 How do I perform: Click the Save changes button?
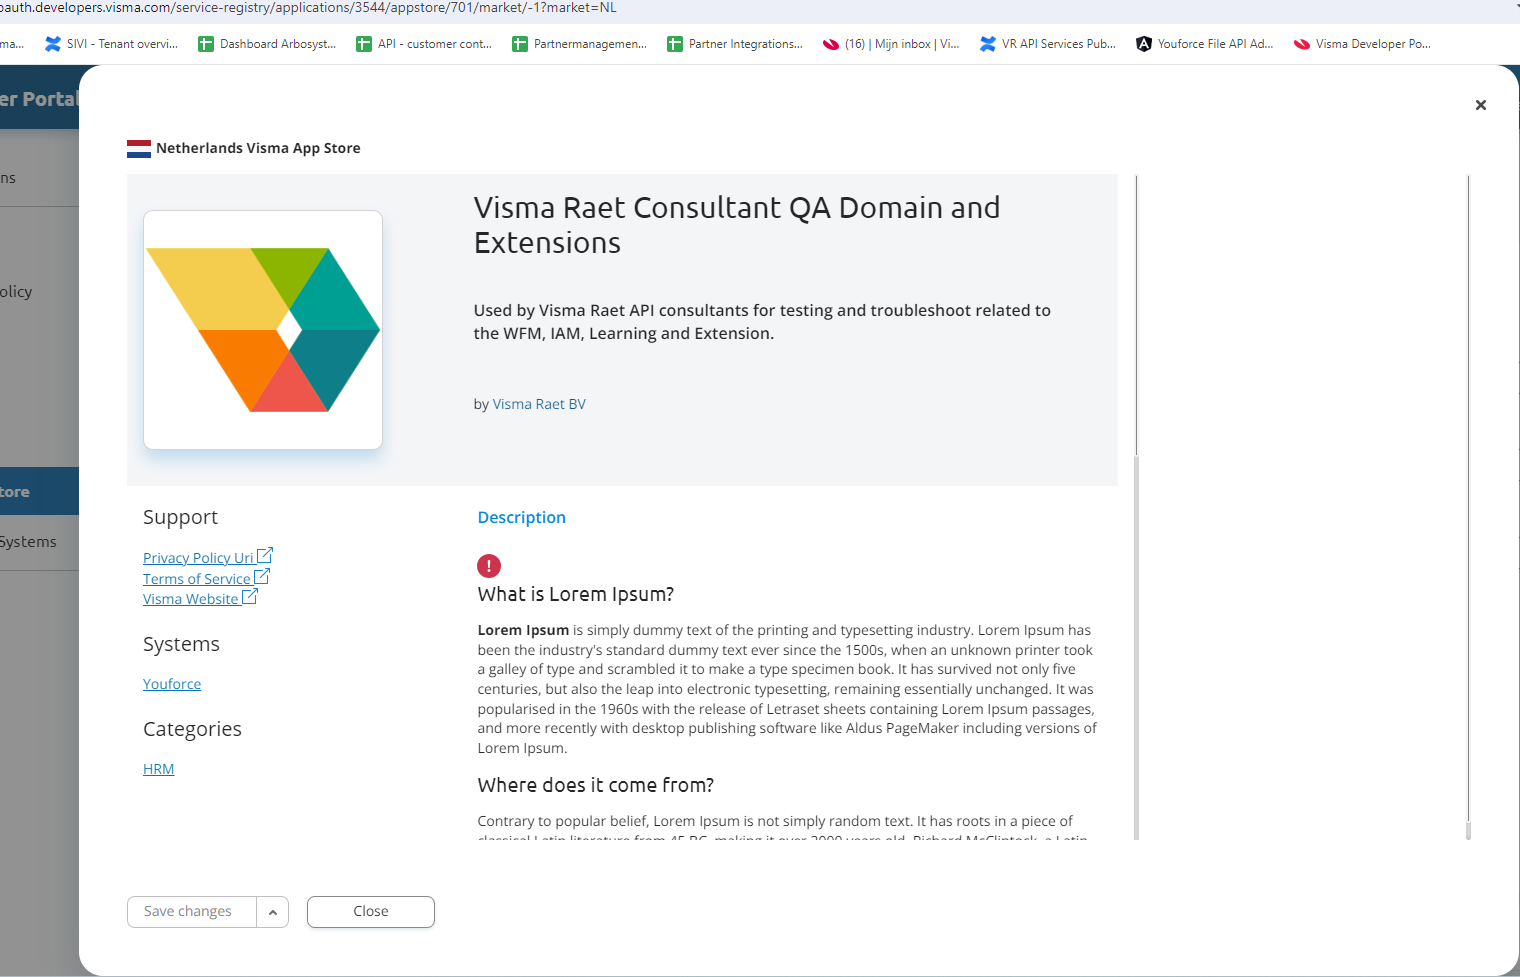189,911
